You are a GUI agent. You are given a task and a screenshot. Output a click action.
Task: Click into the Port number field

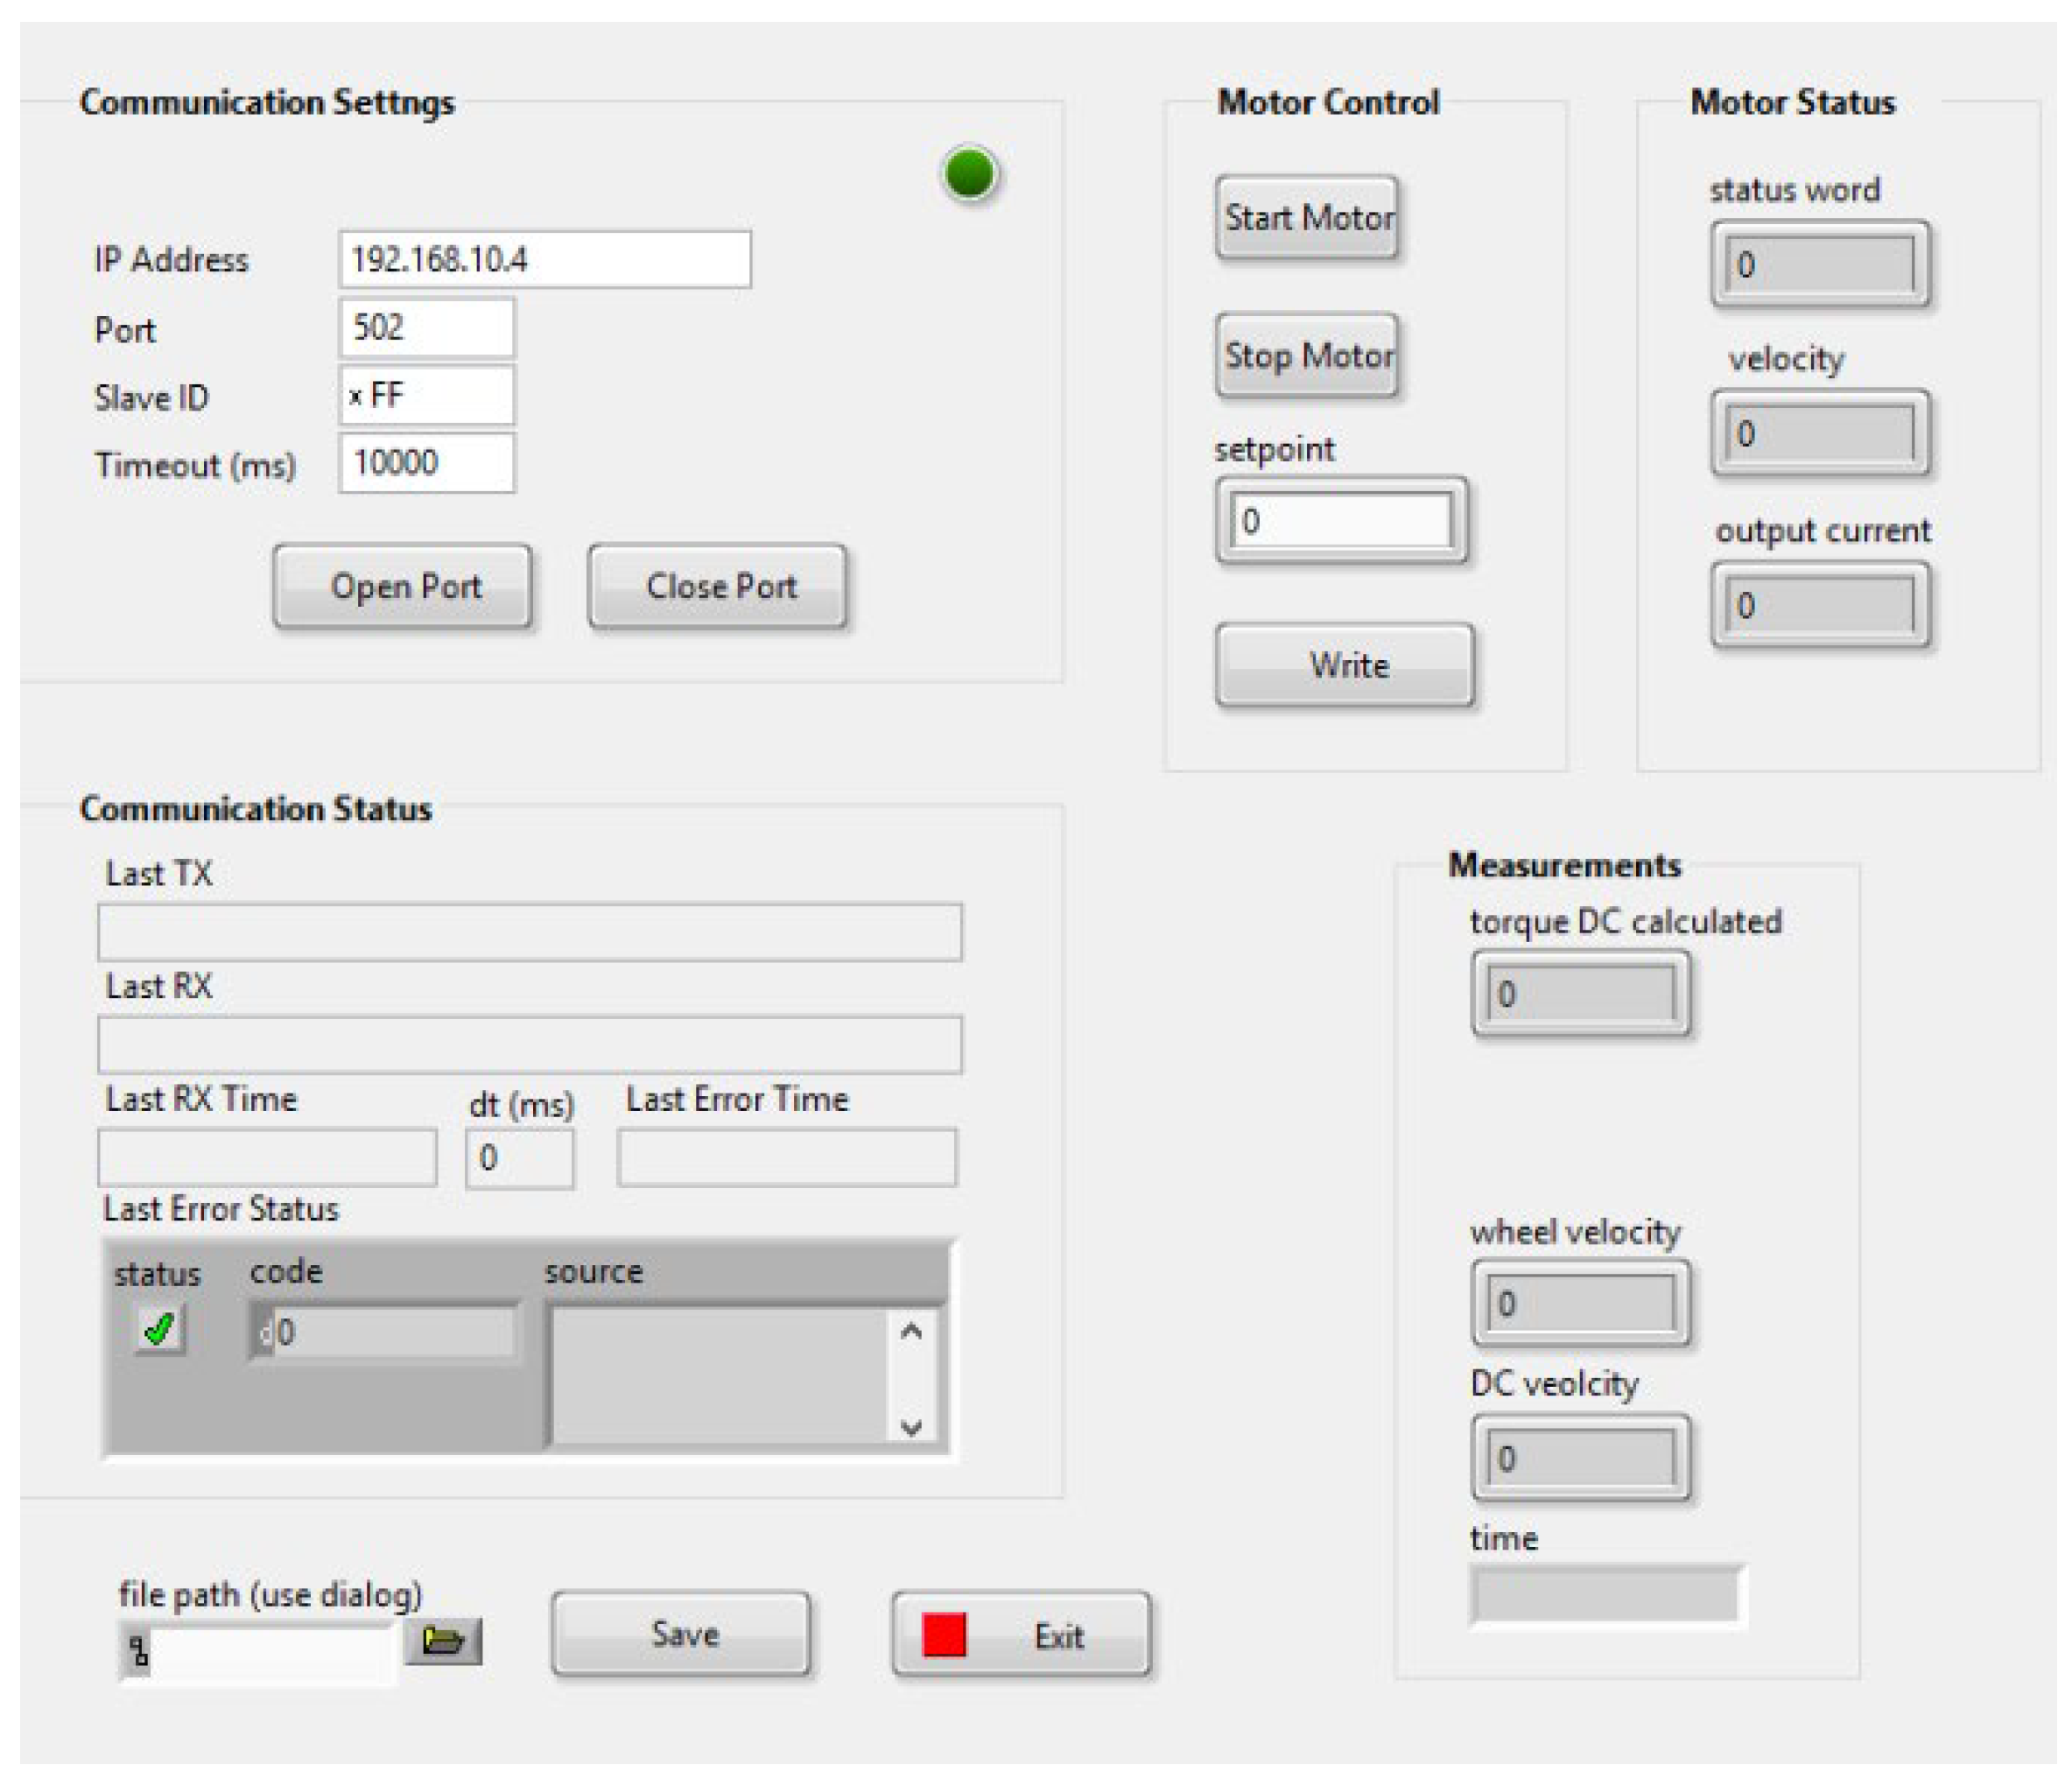pos(427,328)
